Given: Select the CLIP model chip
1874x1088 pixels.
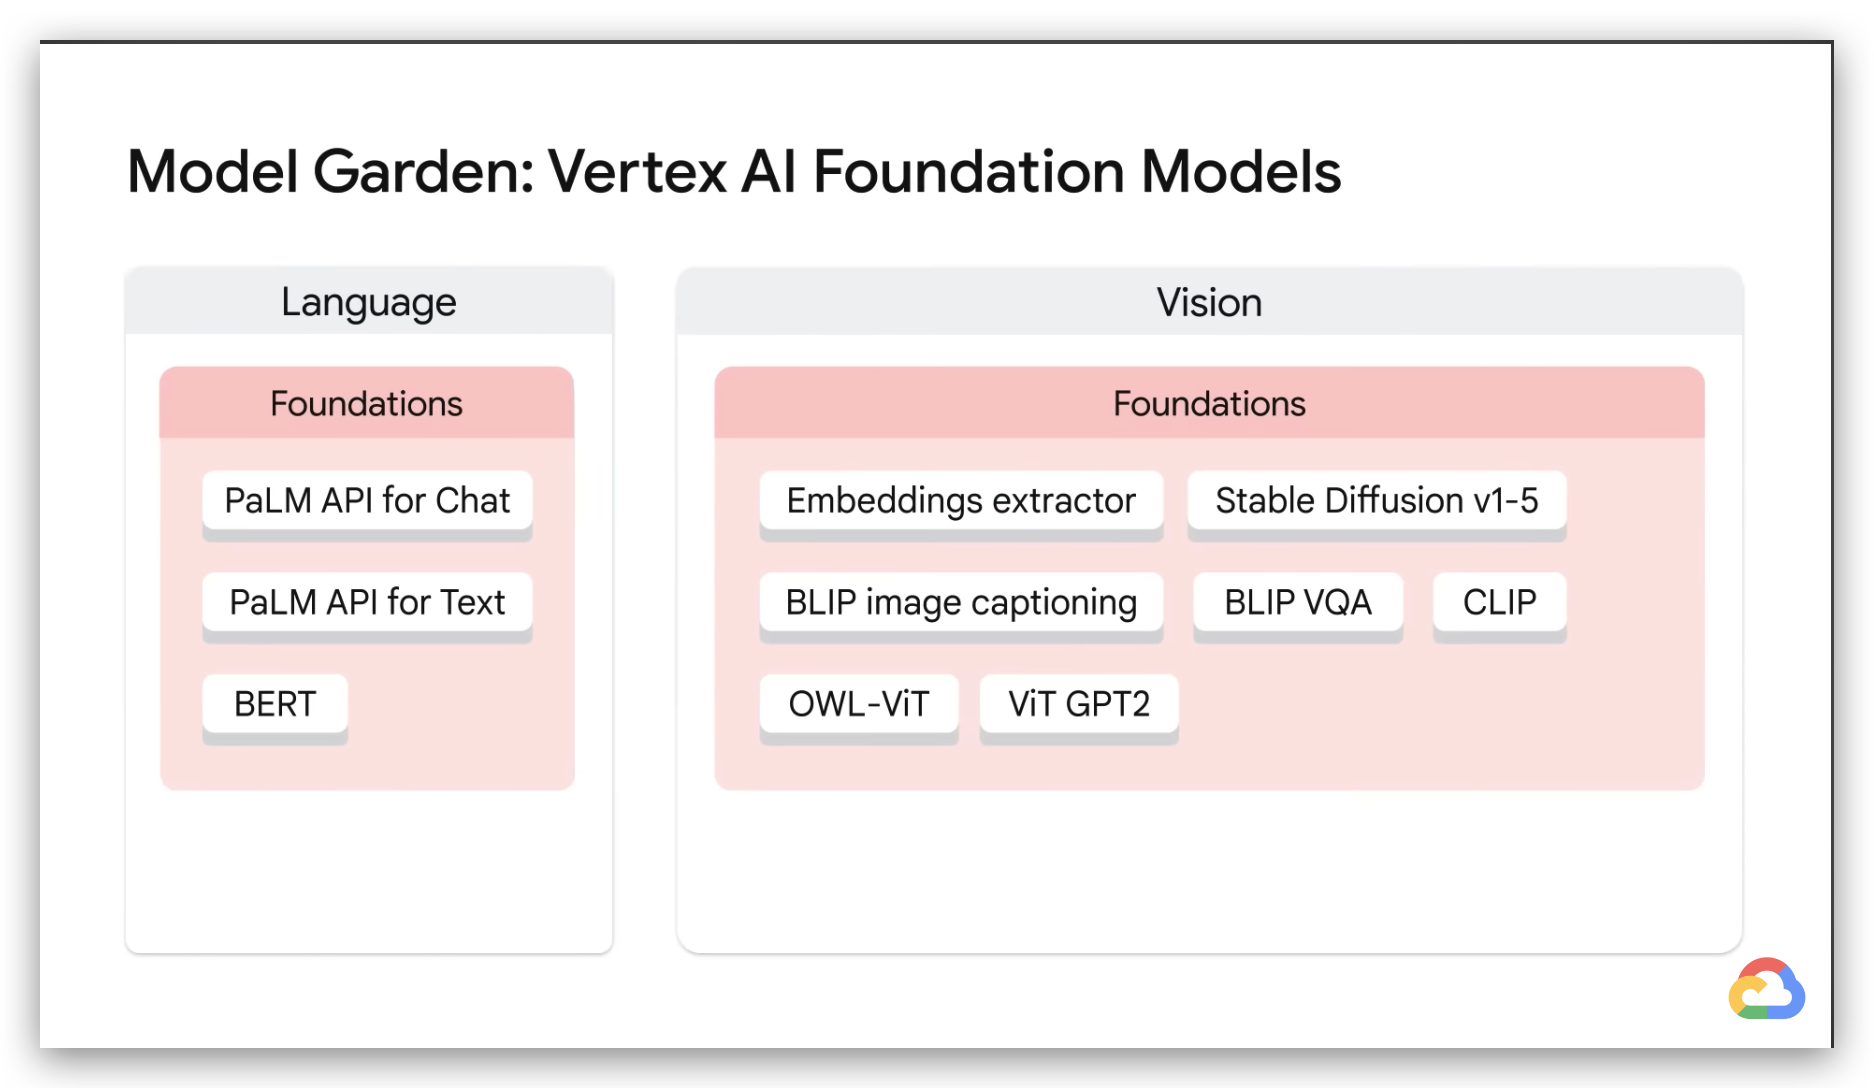Looking at the screenshot, I should pyautogui.click(x=1500, y=603).
